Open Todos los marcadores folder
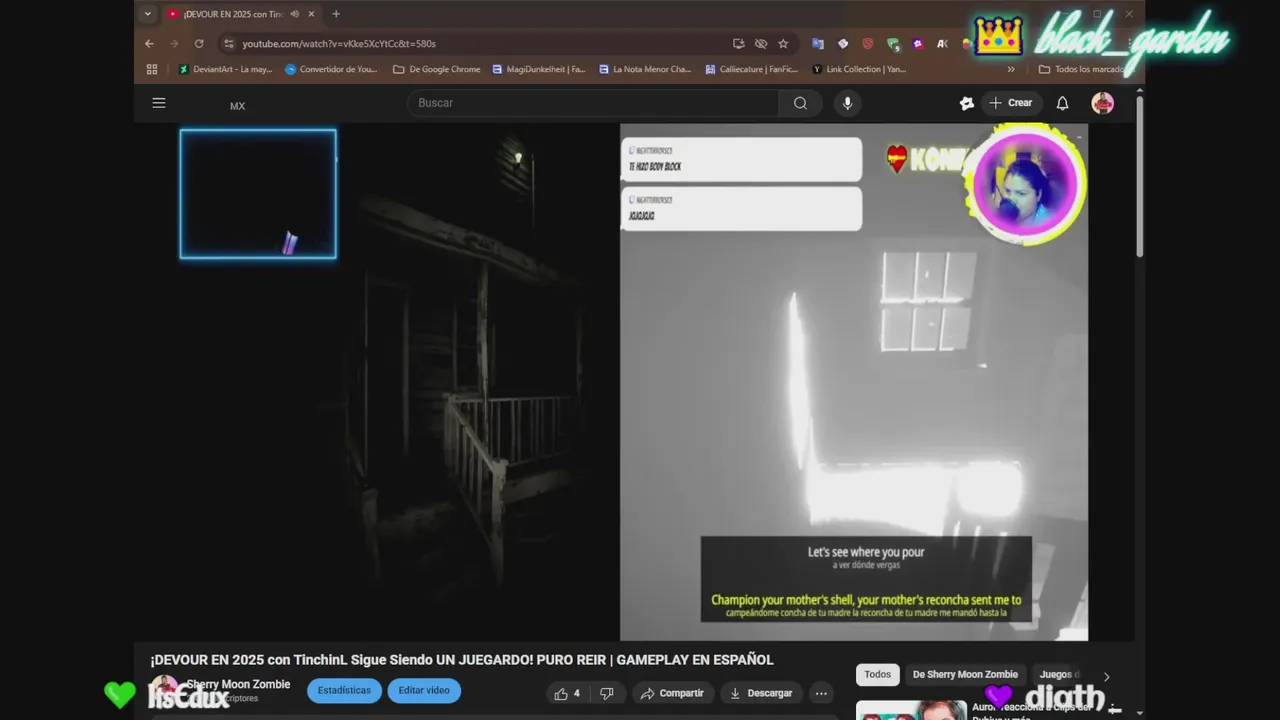This screenshot has height=720, width=1280. (1086, 69)
